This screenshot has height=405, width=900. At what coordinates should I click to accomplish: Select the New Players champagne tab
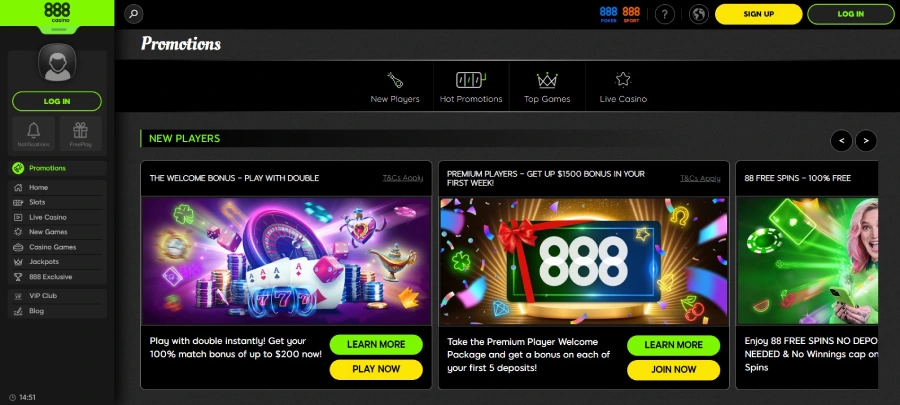click(x=395, y=87)
